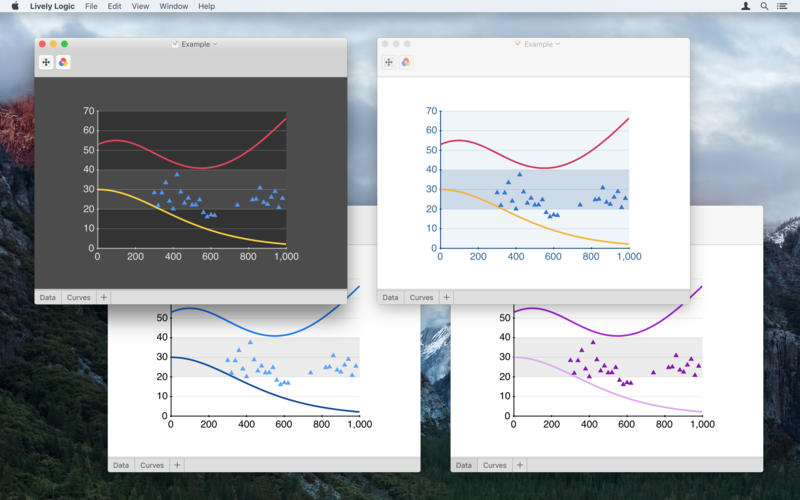Viewport: 800px width, 500px height.
Task: Add a new sheet in the purple chart window
Action: 520,465
